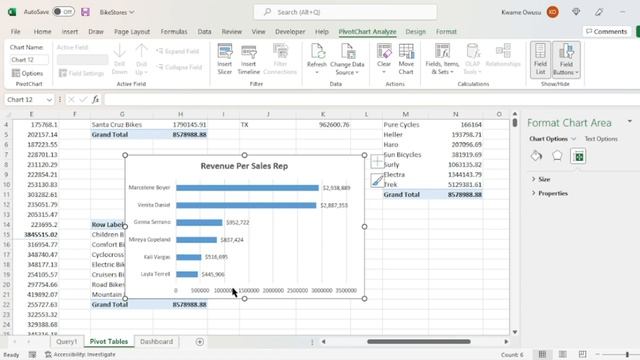This screenshot has width=640, height=360.
Task: Open the Page Layout tab
Action: (x=132, y=31)
